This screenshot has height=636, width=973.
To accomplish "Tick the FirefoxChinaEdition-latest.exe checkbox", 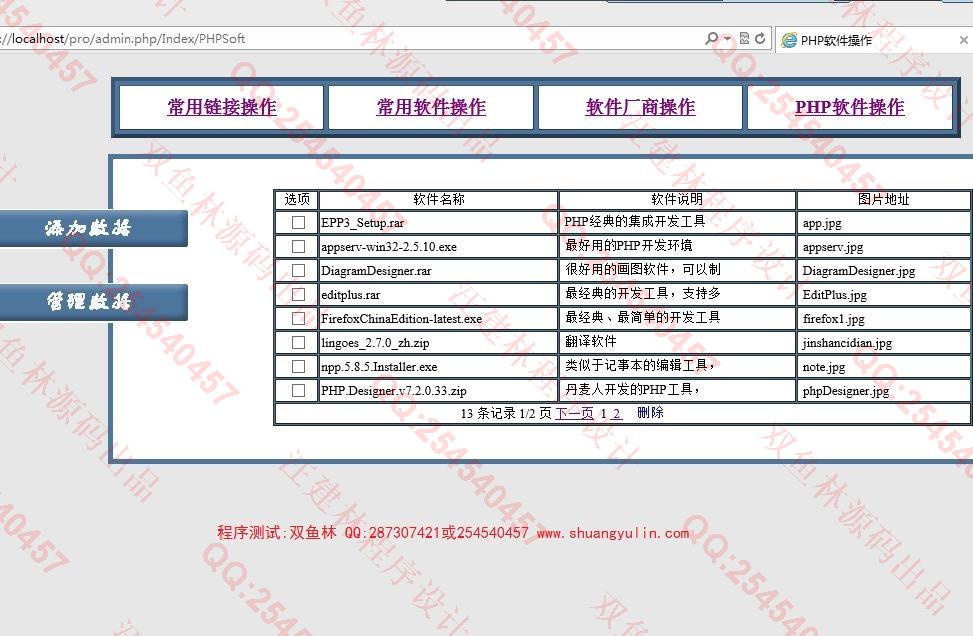I will [x=298, y=318].
